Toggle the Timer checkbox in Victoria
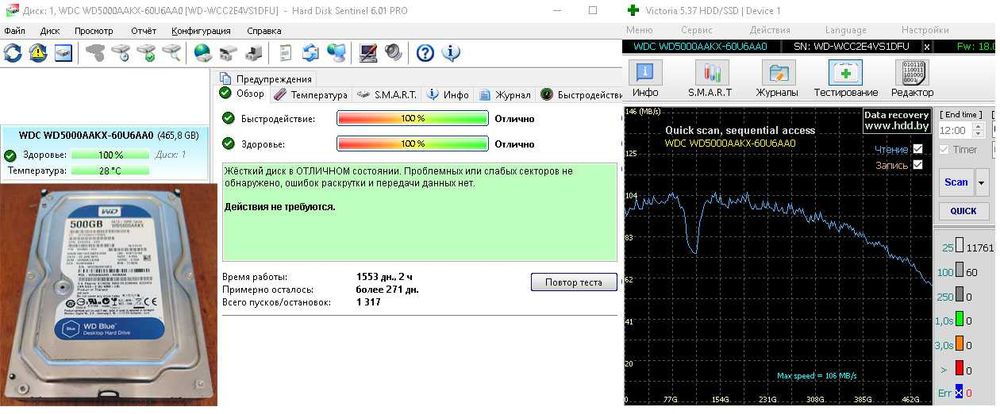This screenshot has width=1000, height=414. [x=944, y=149]
